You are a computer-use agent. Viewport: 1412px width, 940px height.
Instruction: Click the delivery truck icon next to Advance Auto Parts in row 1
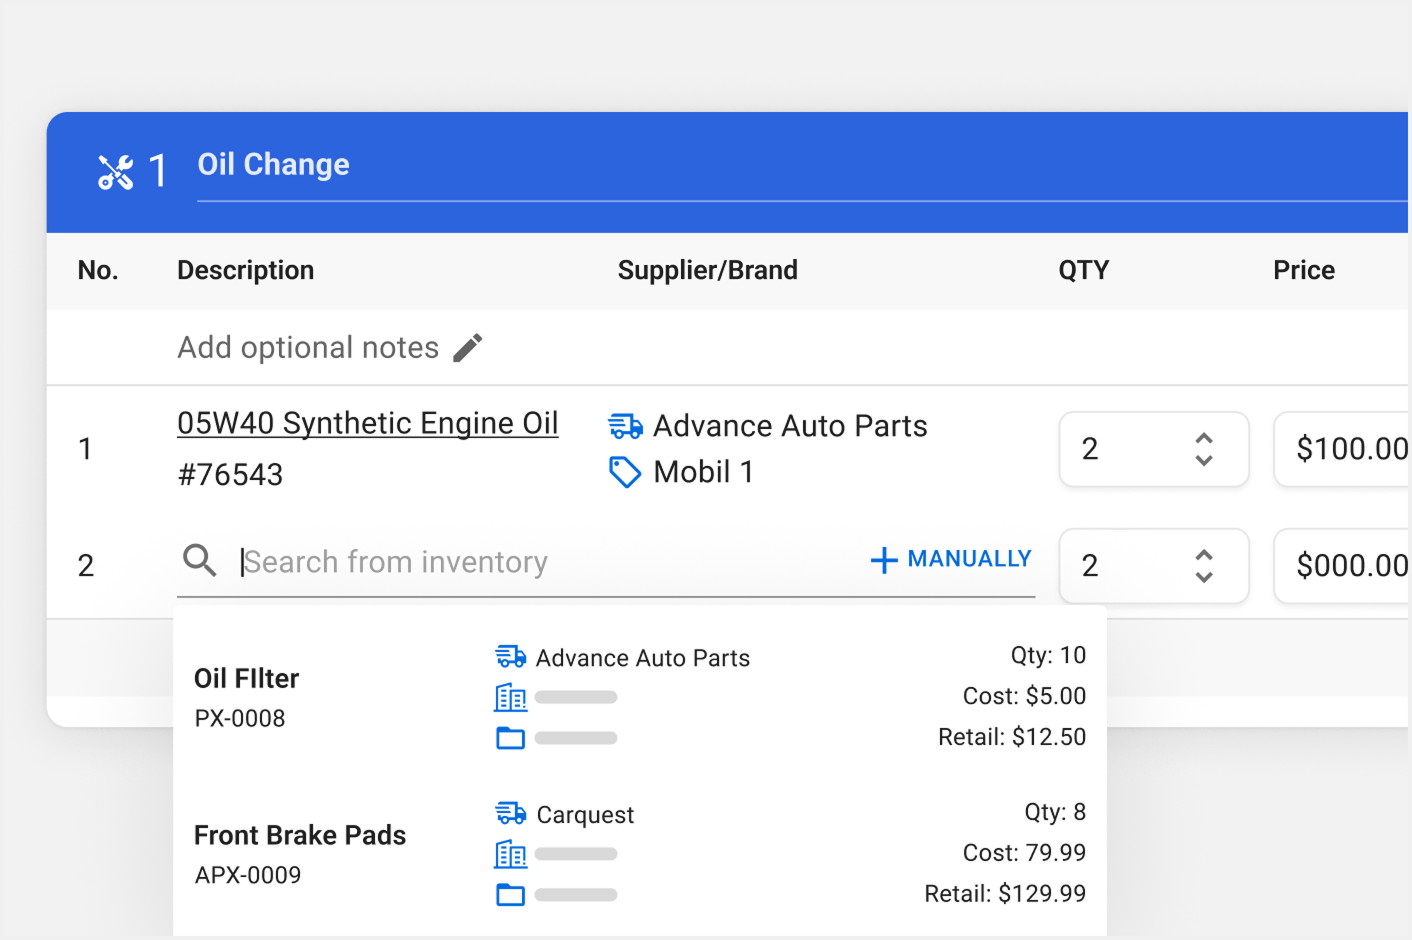[626, 426]
